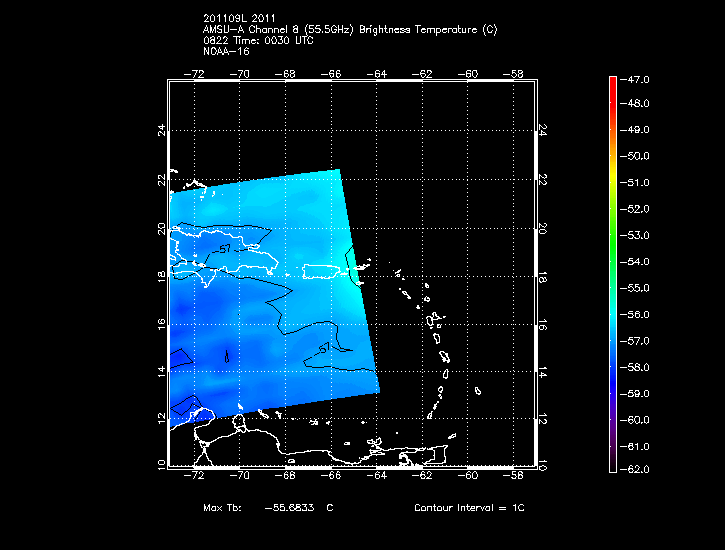Click the 'NOAA-16' satellite label

225,51
